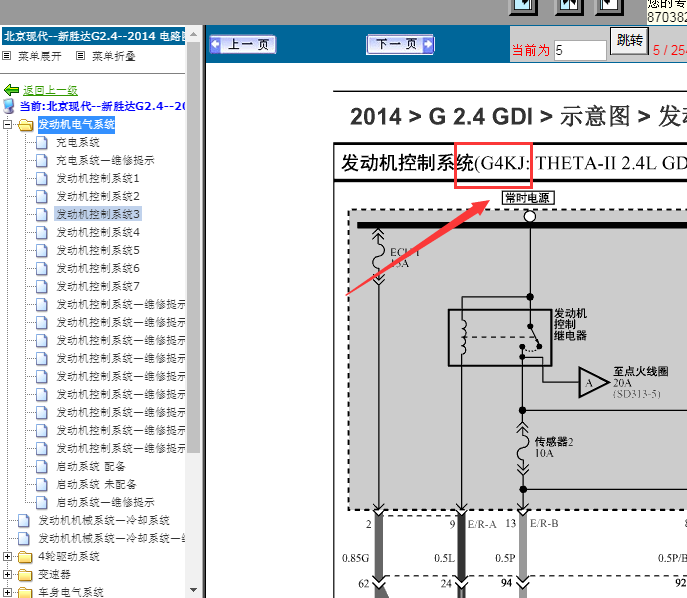Click the 返回上一级 link
687x598 pixels.
[x=50, y=90]
